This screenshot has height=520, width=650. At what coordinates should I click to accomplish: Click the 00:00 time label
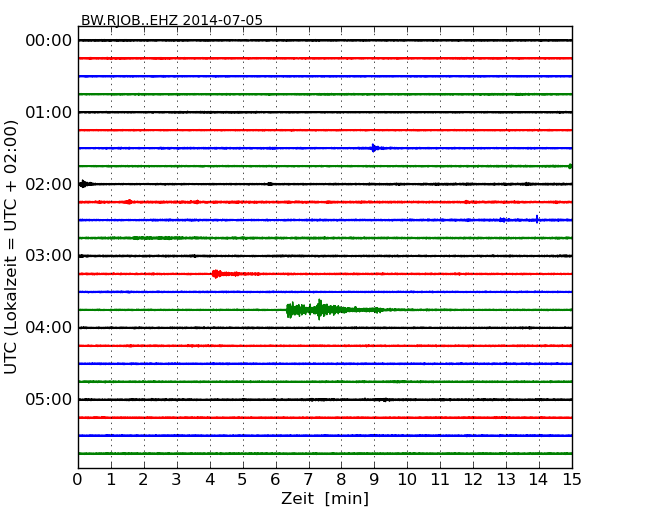click(x=49, y=41)
